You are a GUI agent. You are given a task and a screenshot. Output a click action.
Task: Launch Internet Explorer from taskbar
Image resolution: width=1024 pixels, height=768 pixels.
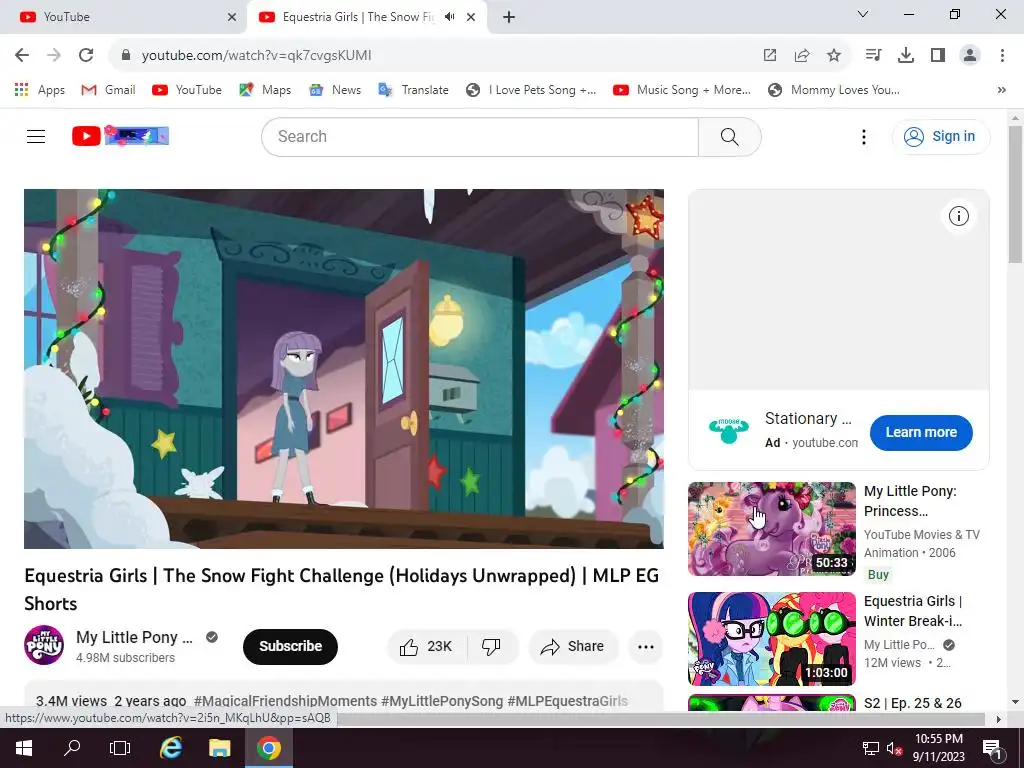click(x=170, y=748)
